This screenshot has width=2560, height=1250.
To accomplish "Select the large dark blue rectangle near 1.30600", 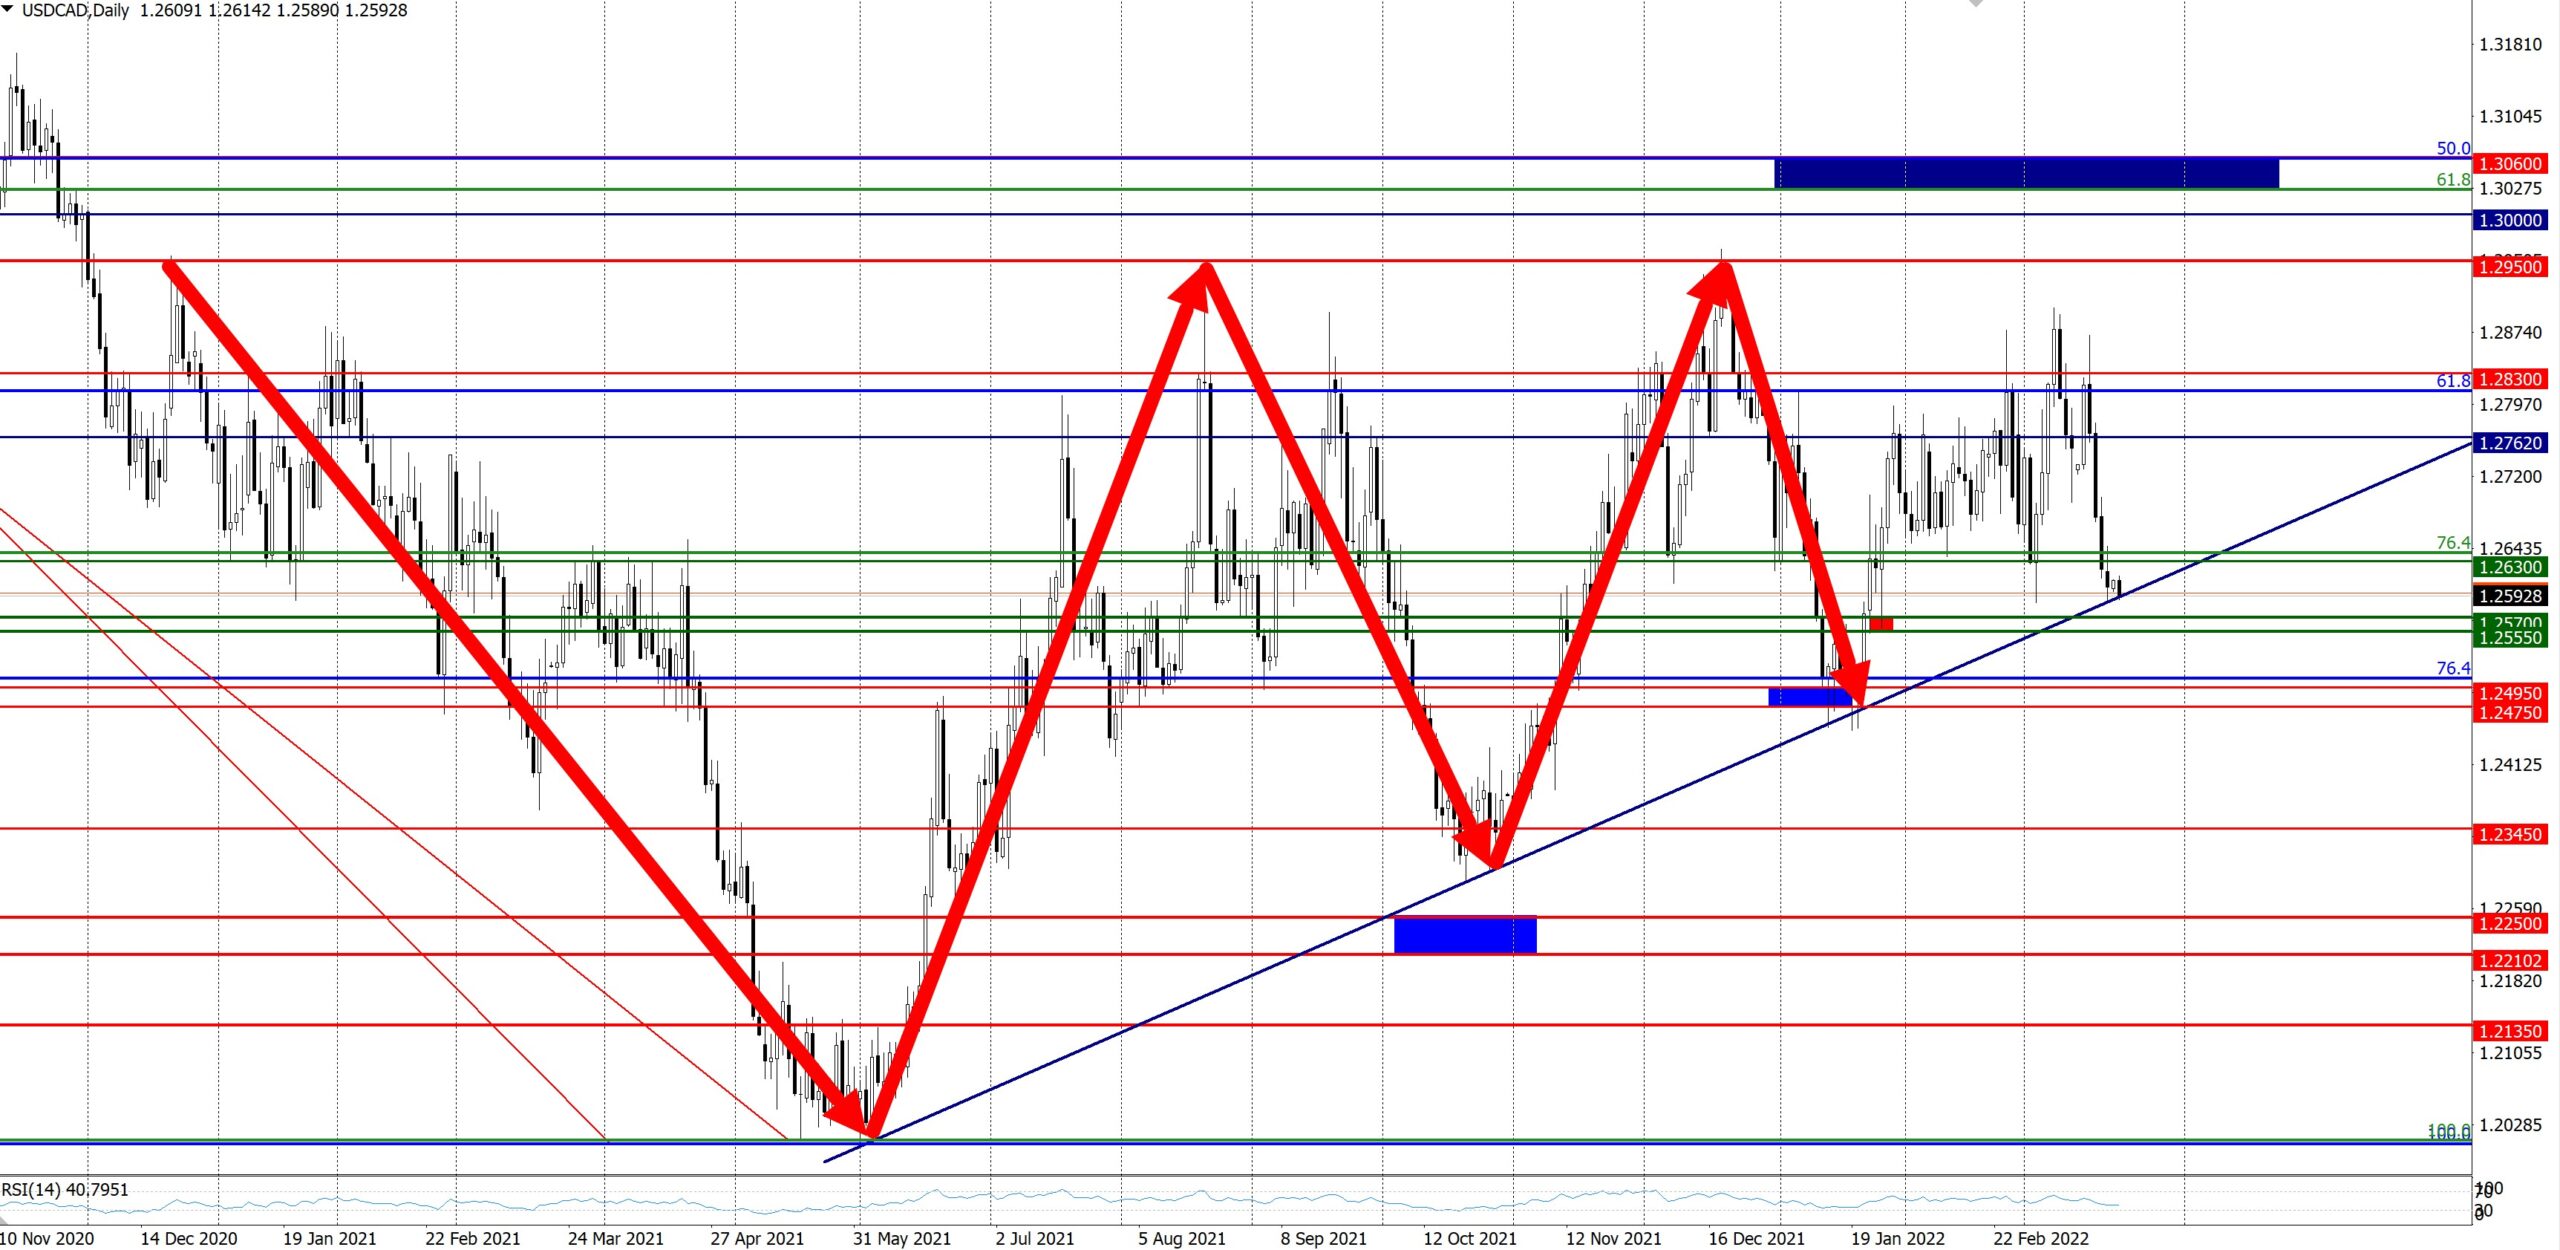I will click(x=2025, y=173).
